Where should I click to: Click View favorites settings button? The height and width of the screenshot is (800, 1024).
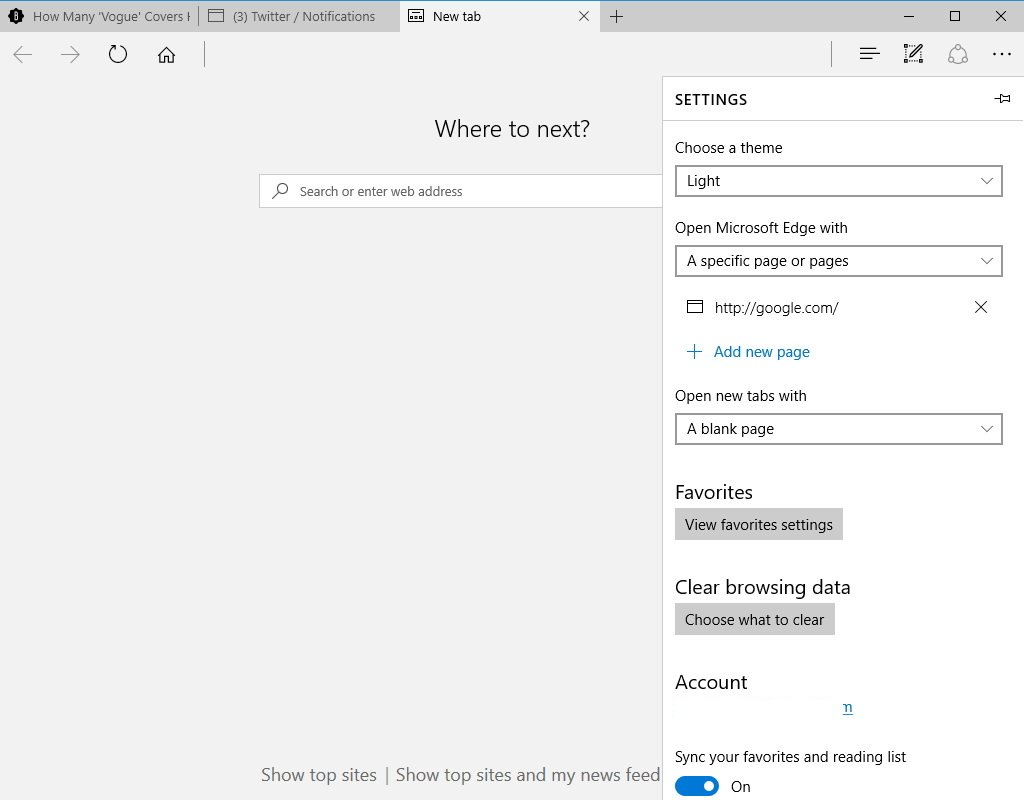pos(758,525)
